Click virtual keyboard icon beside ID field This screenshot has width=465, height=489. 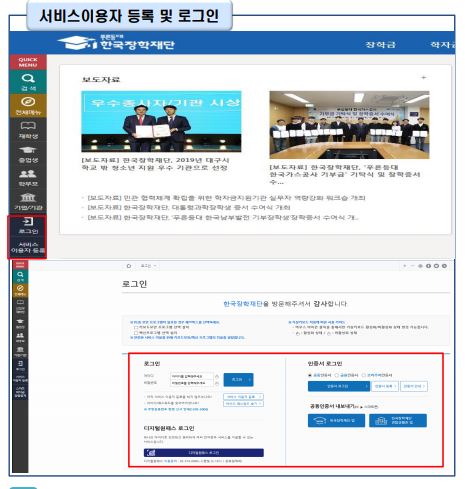(x=217, y=376)
